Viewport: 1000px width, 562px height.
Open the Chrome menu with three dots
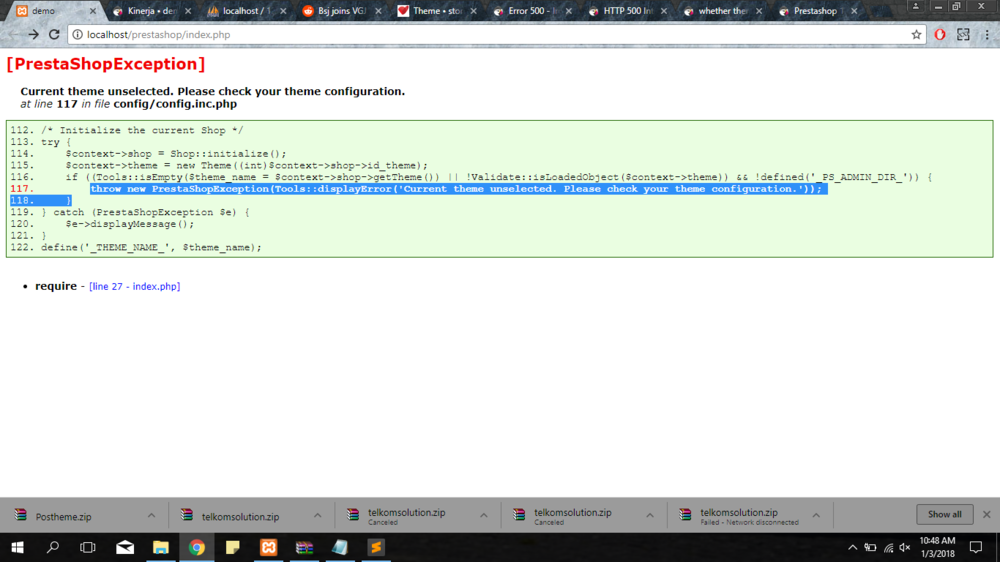pyautogui.click(x=987, y=34)
